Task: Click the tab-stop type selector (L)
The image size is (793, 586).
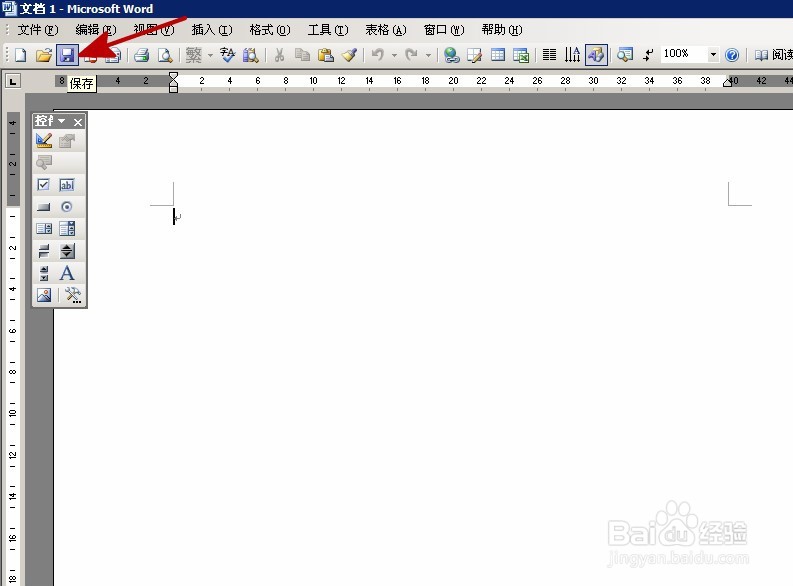Action: click(x=13, y=81)
